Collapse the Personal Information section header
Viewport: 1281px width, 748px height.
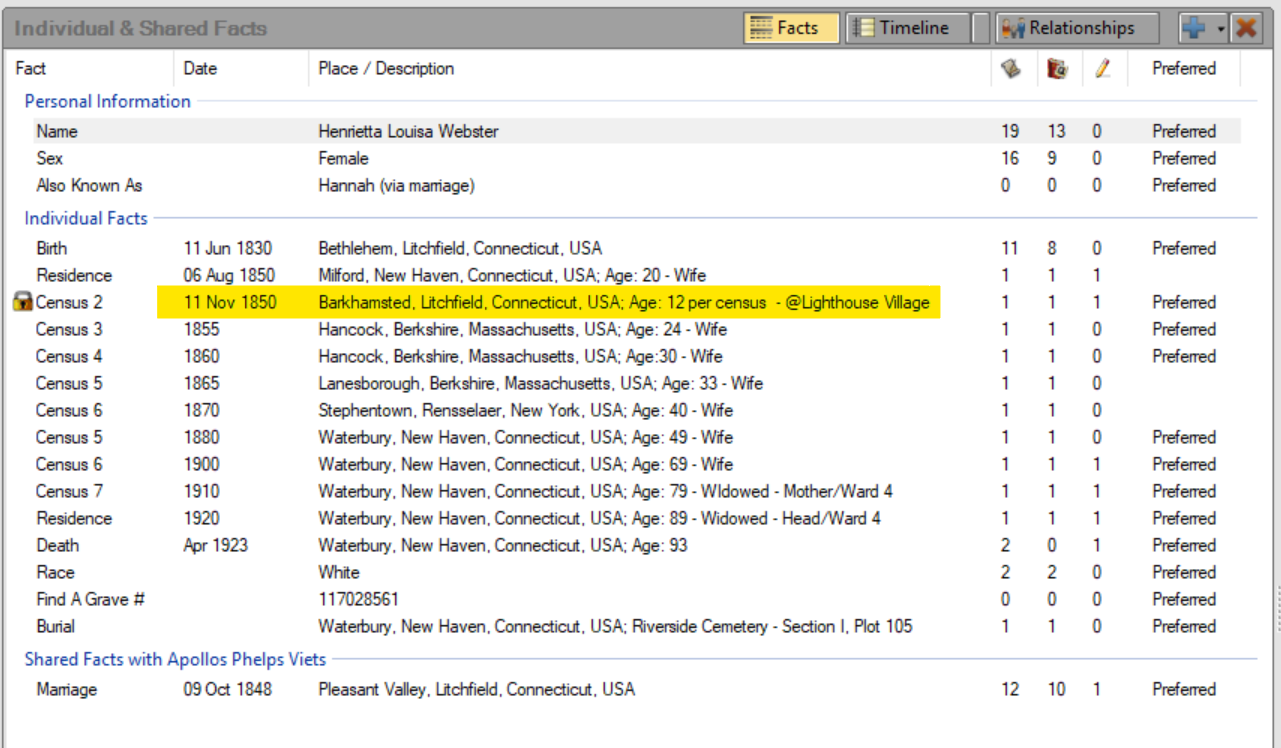click(107, 101)
